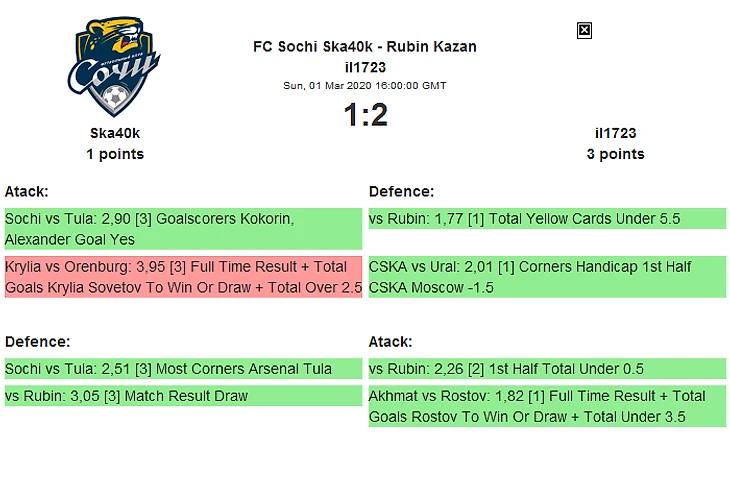730x480 pixels.
Task: Click the match date Sun, 01 Mar 2020
Action: tap(365, 86)
